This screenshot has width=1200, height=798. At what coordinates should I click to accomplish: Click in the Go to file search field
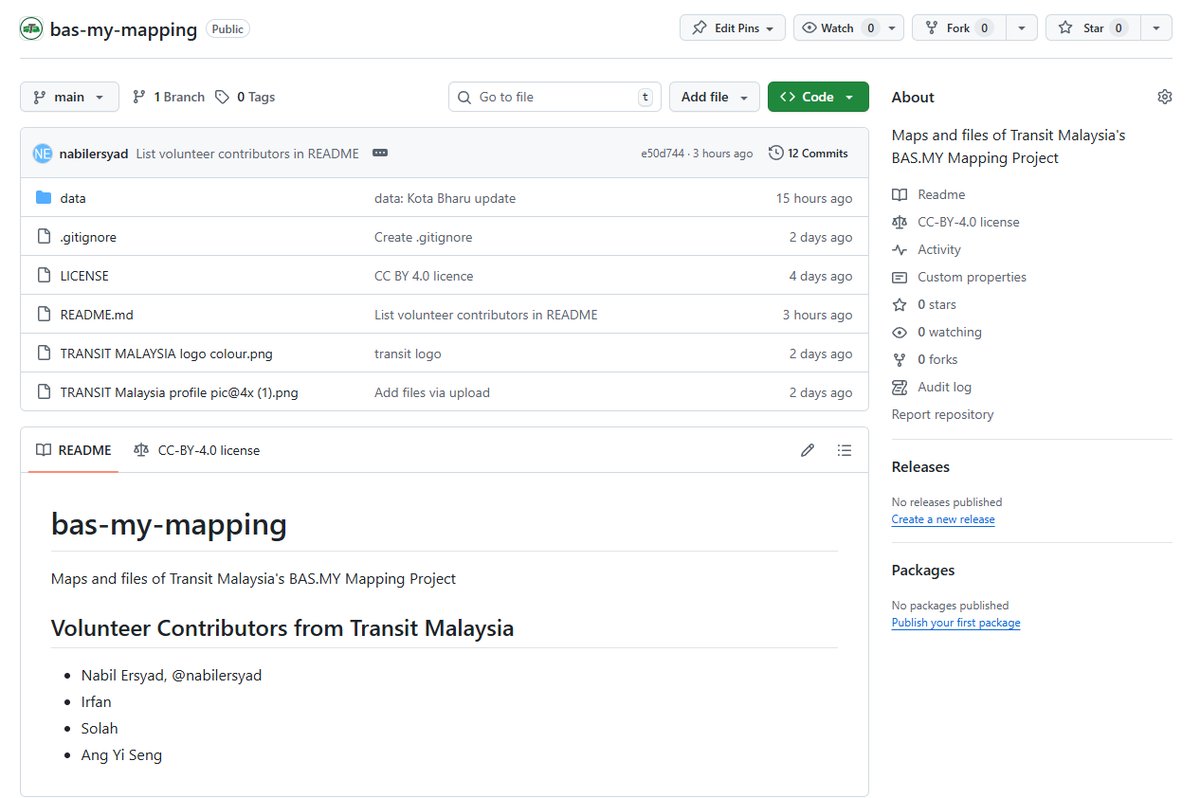555,97
